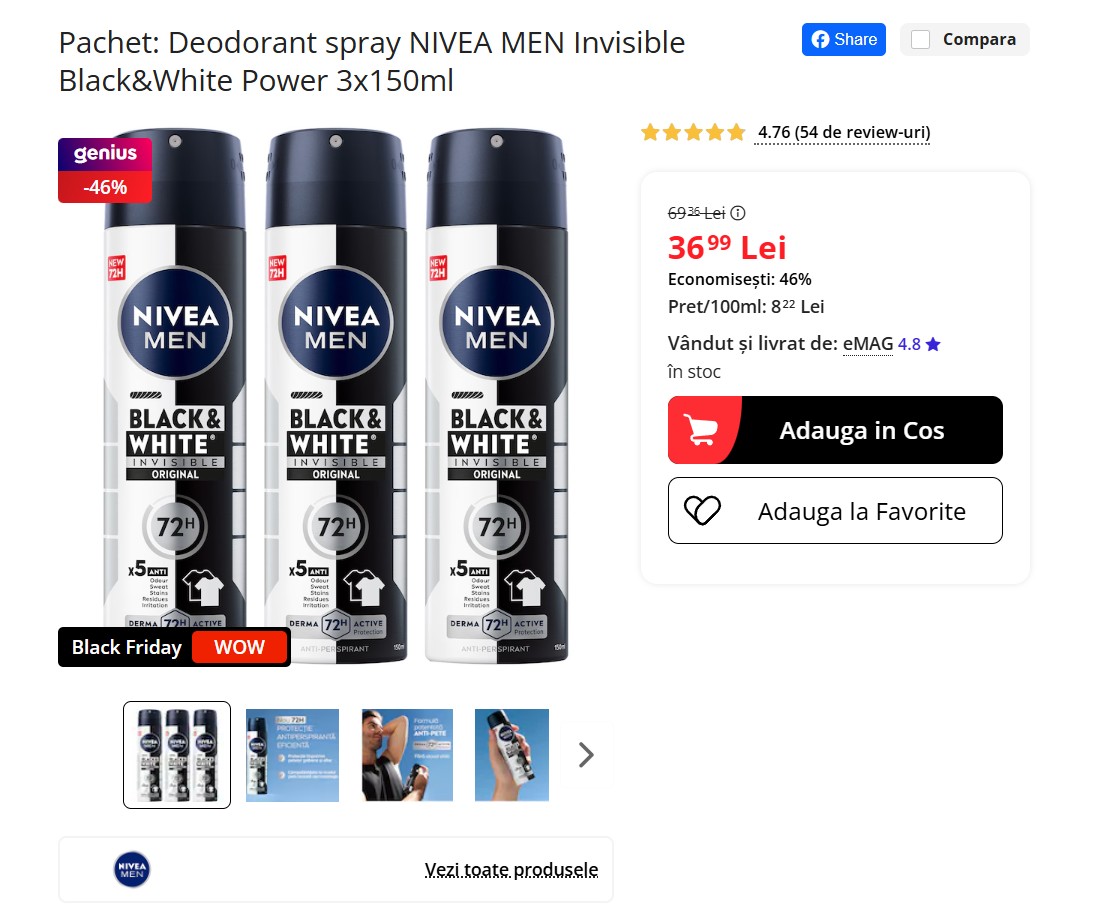Click Vezi toate produsele link

coord(511,870)
